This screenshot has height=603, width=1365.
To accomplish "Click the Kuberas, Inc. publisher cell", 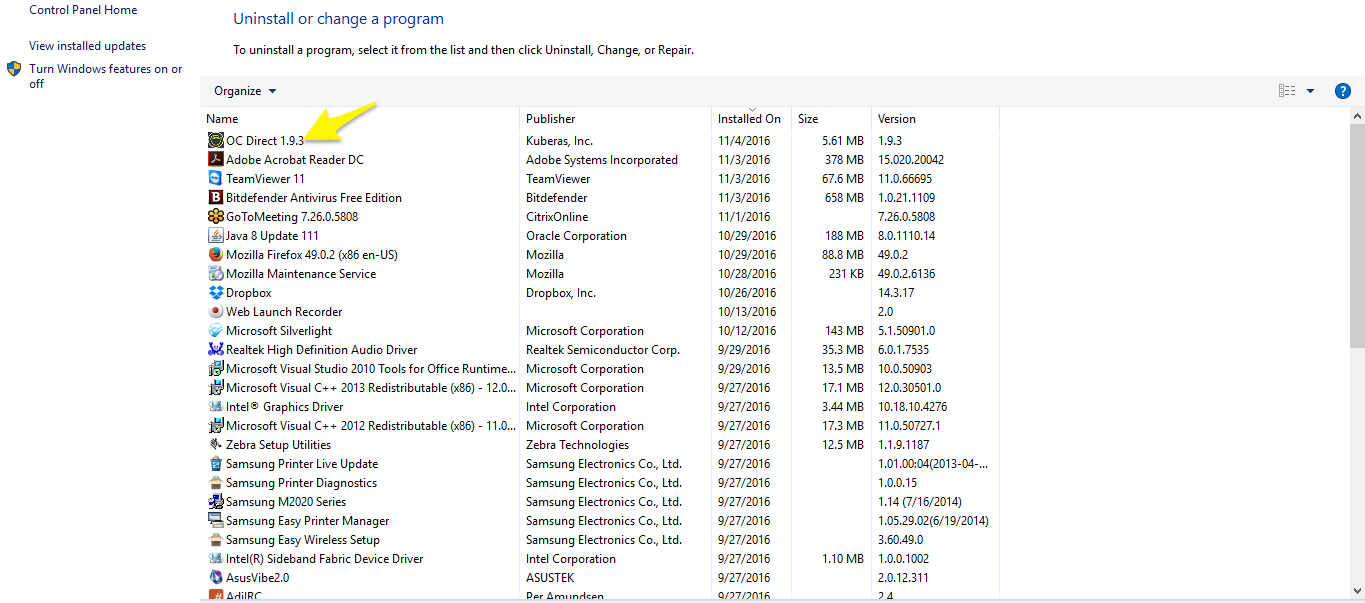I will (559, 141).
